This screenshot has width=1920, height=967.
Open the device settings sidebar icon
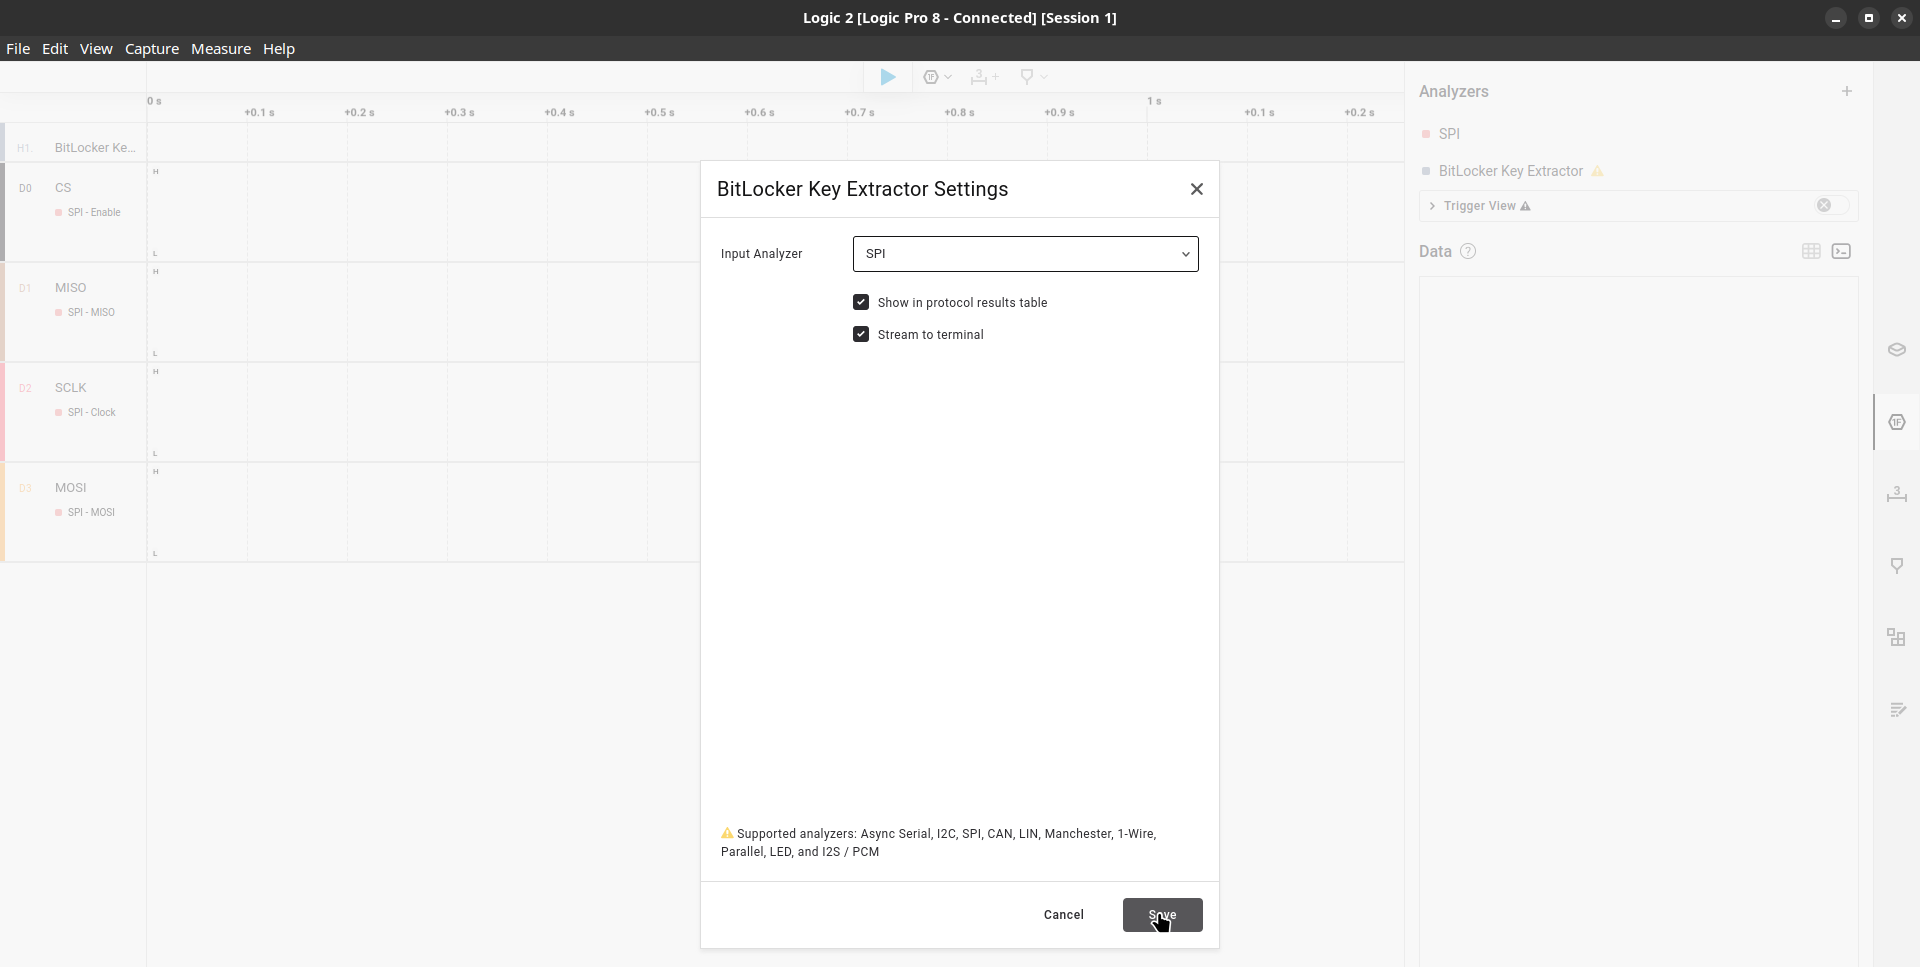click(x=1897, y=349)
